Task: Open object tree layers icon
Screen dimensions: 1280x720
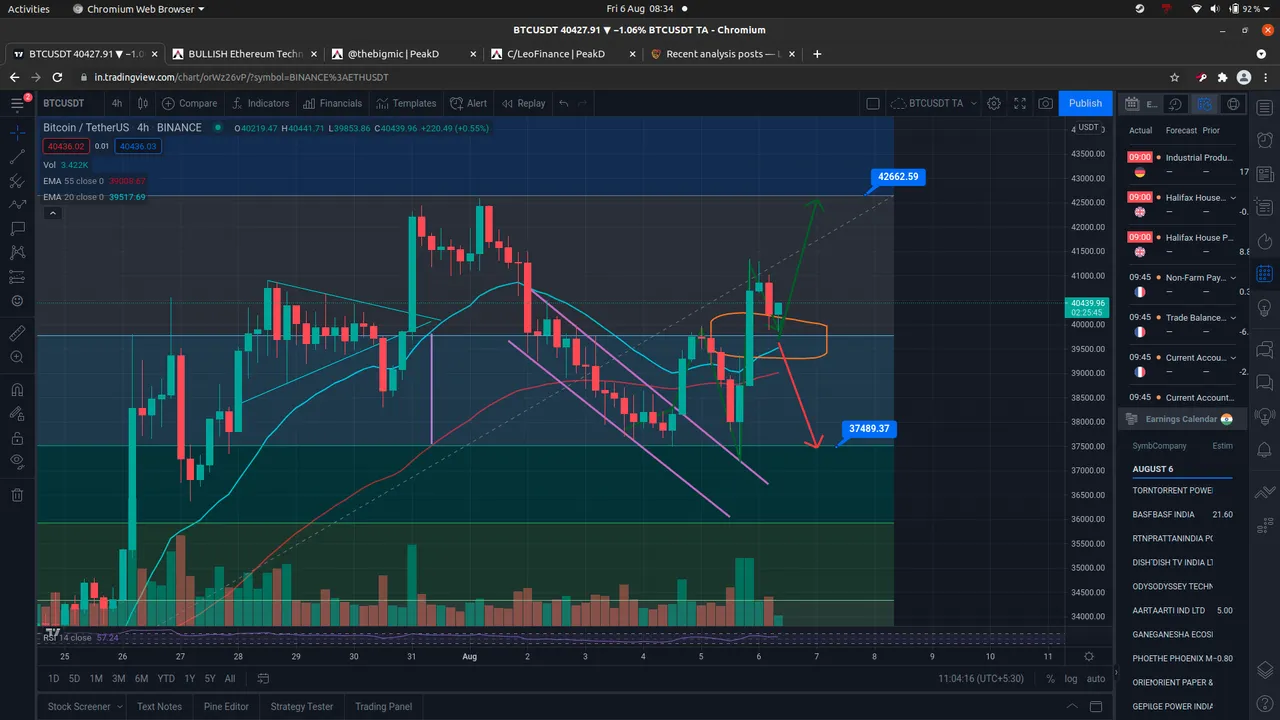Action: coord(1264,669)
